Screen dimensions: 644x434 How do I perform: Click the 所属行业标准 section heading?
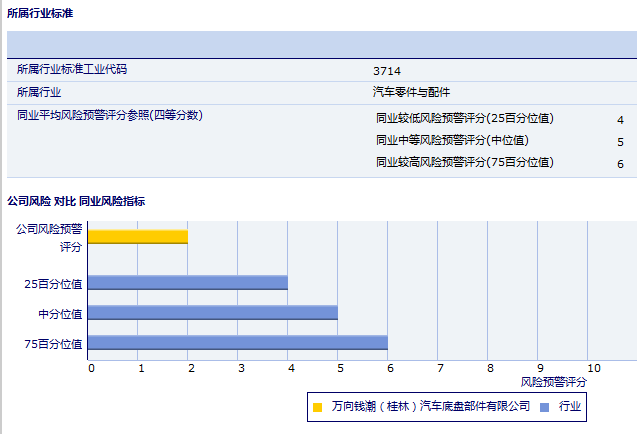pyautogui.click(x=39, y=13)
